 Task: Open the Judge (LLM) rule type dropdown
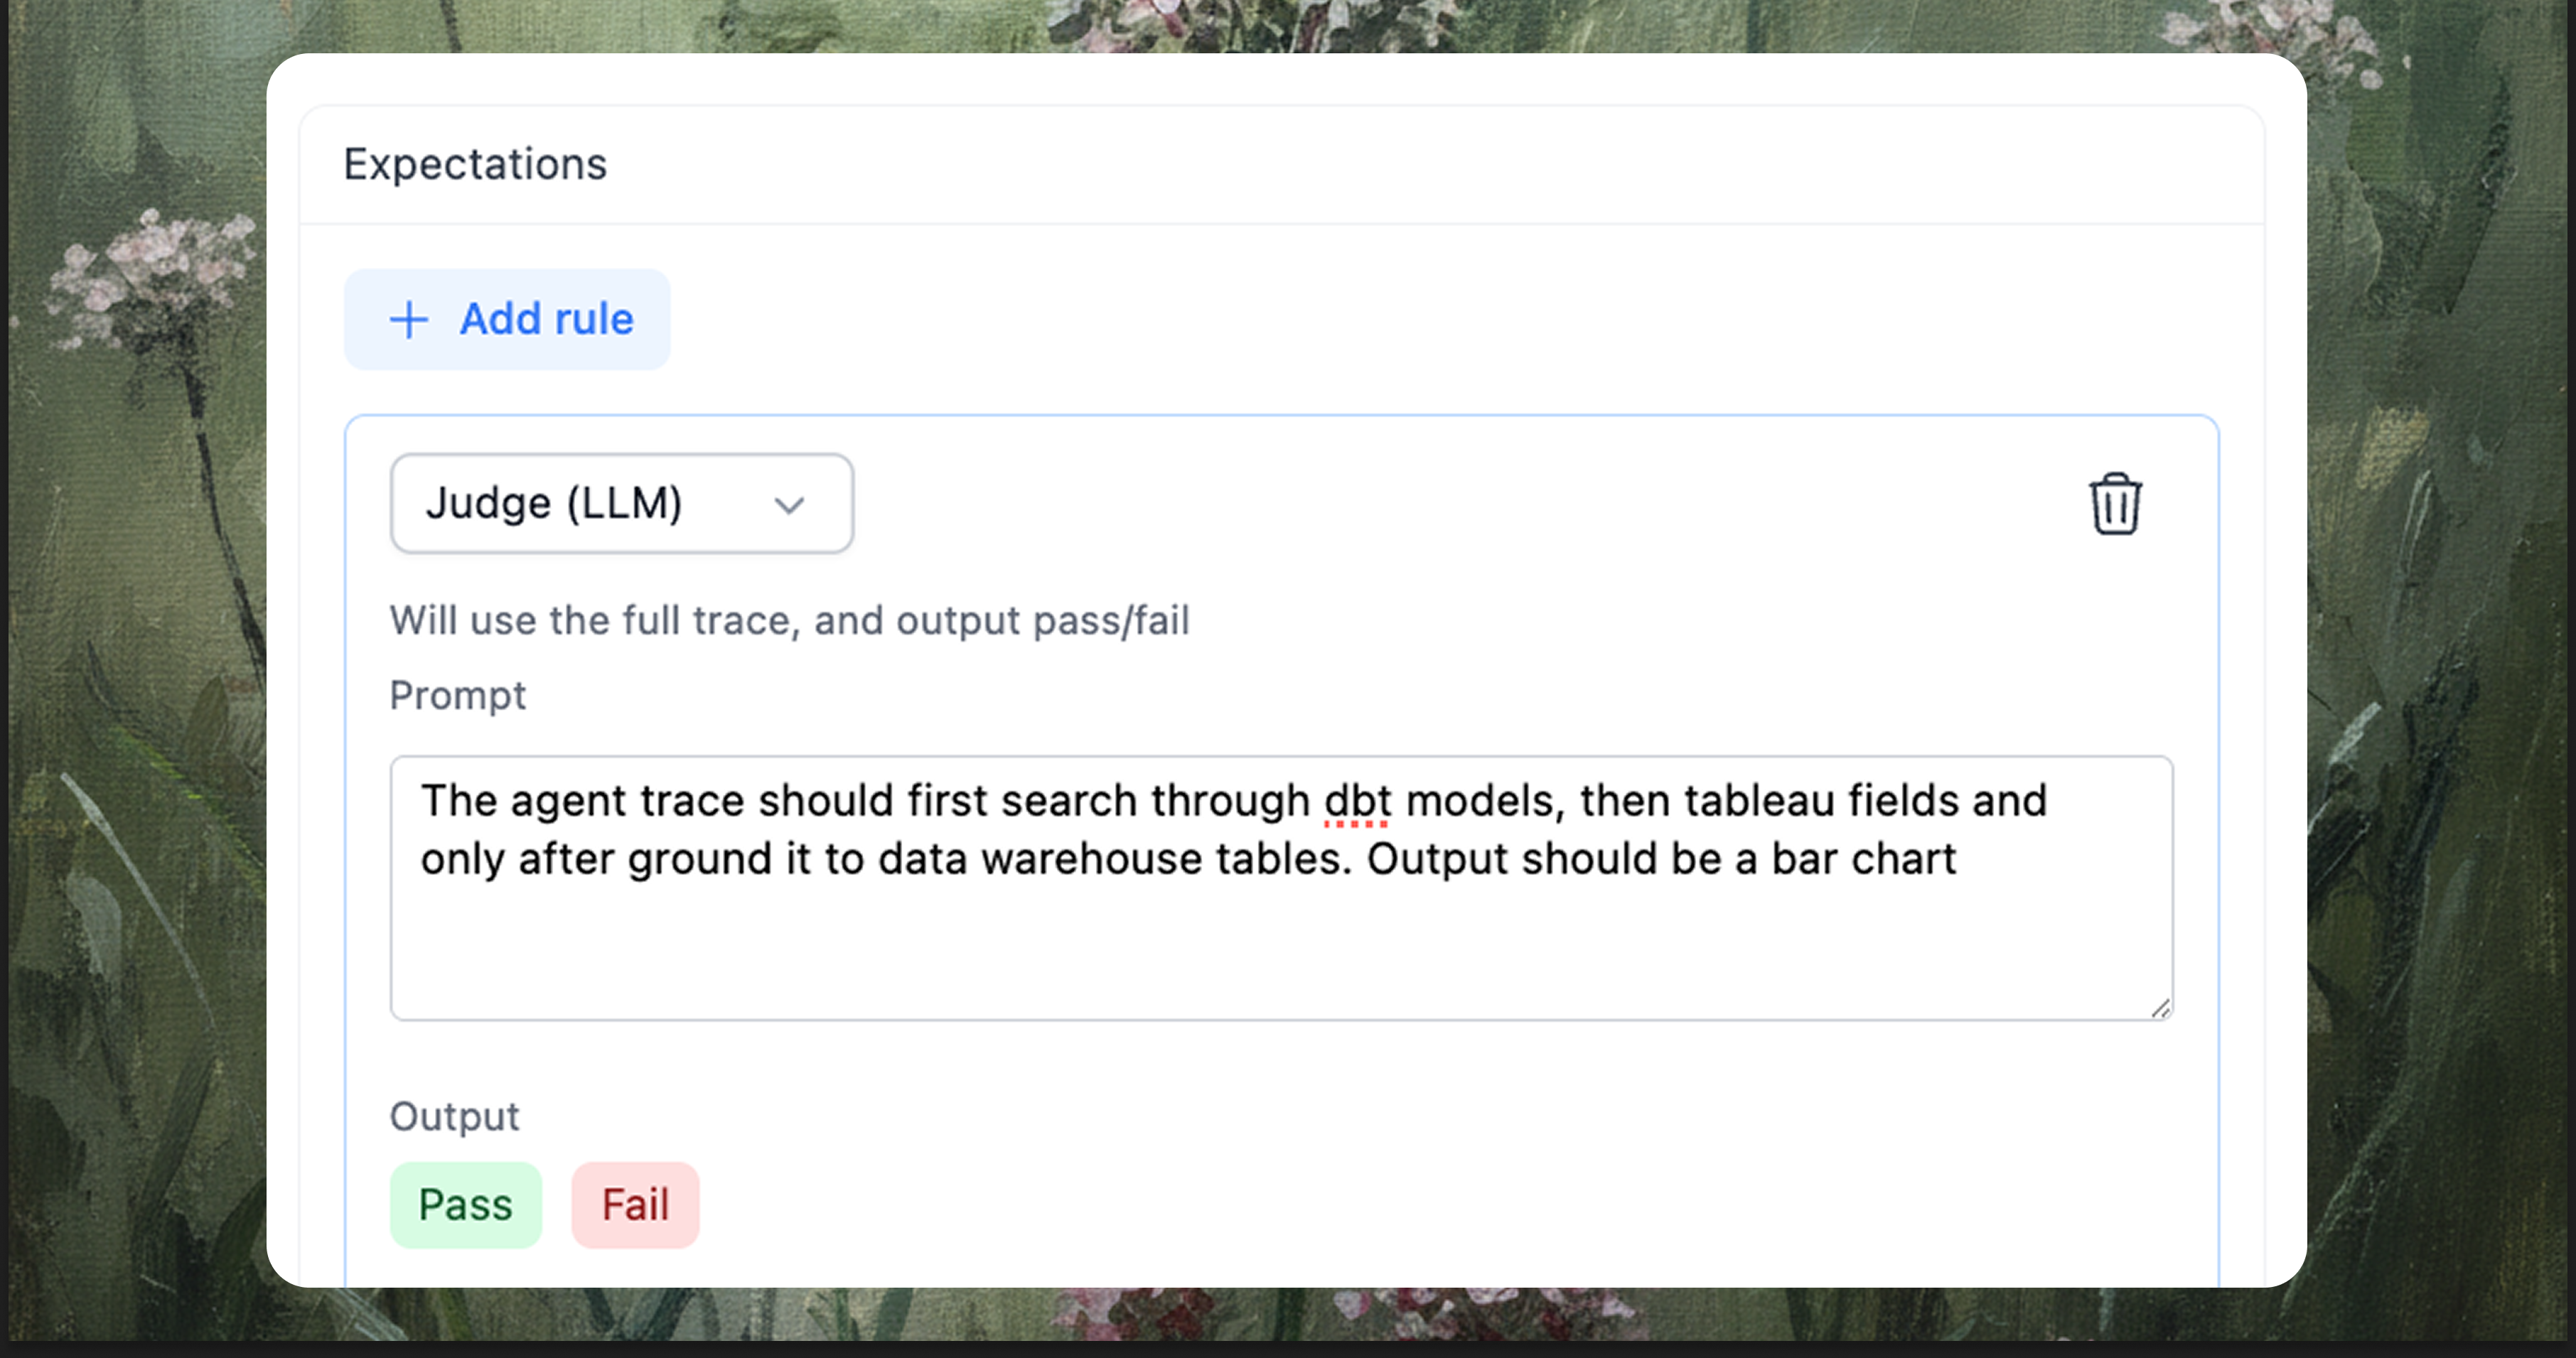[621, 503]
